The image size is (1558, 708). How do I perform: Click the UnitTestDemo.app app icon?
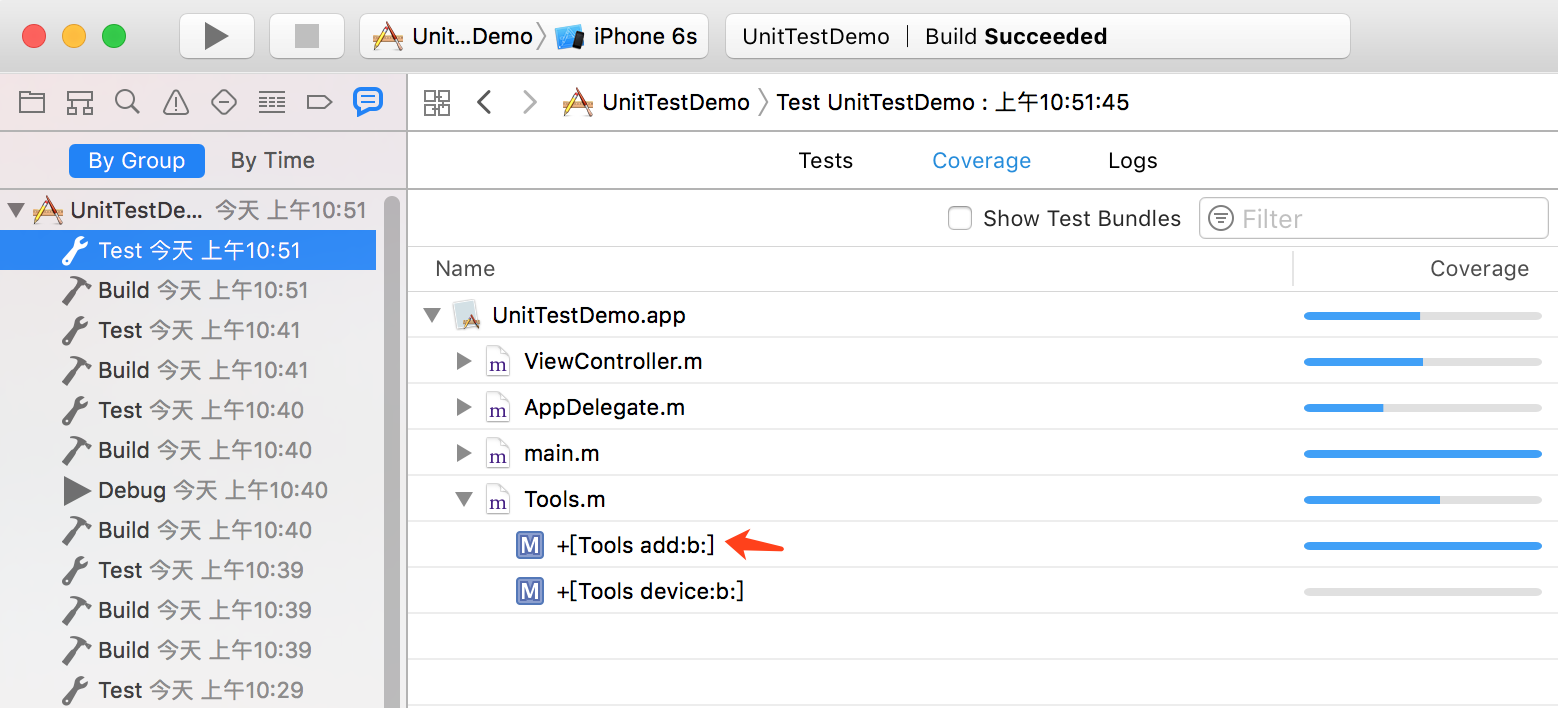click(467, 315)
